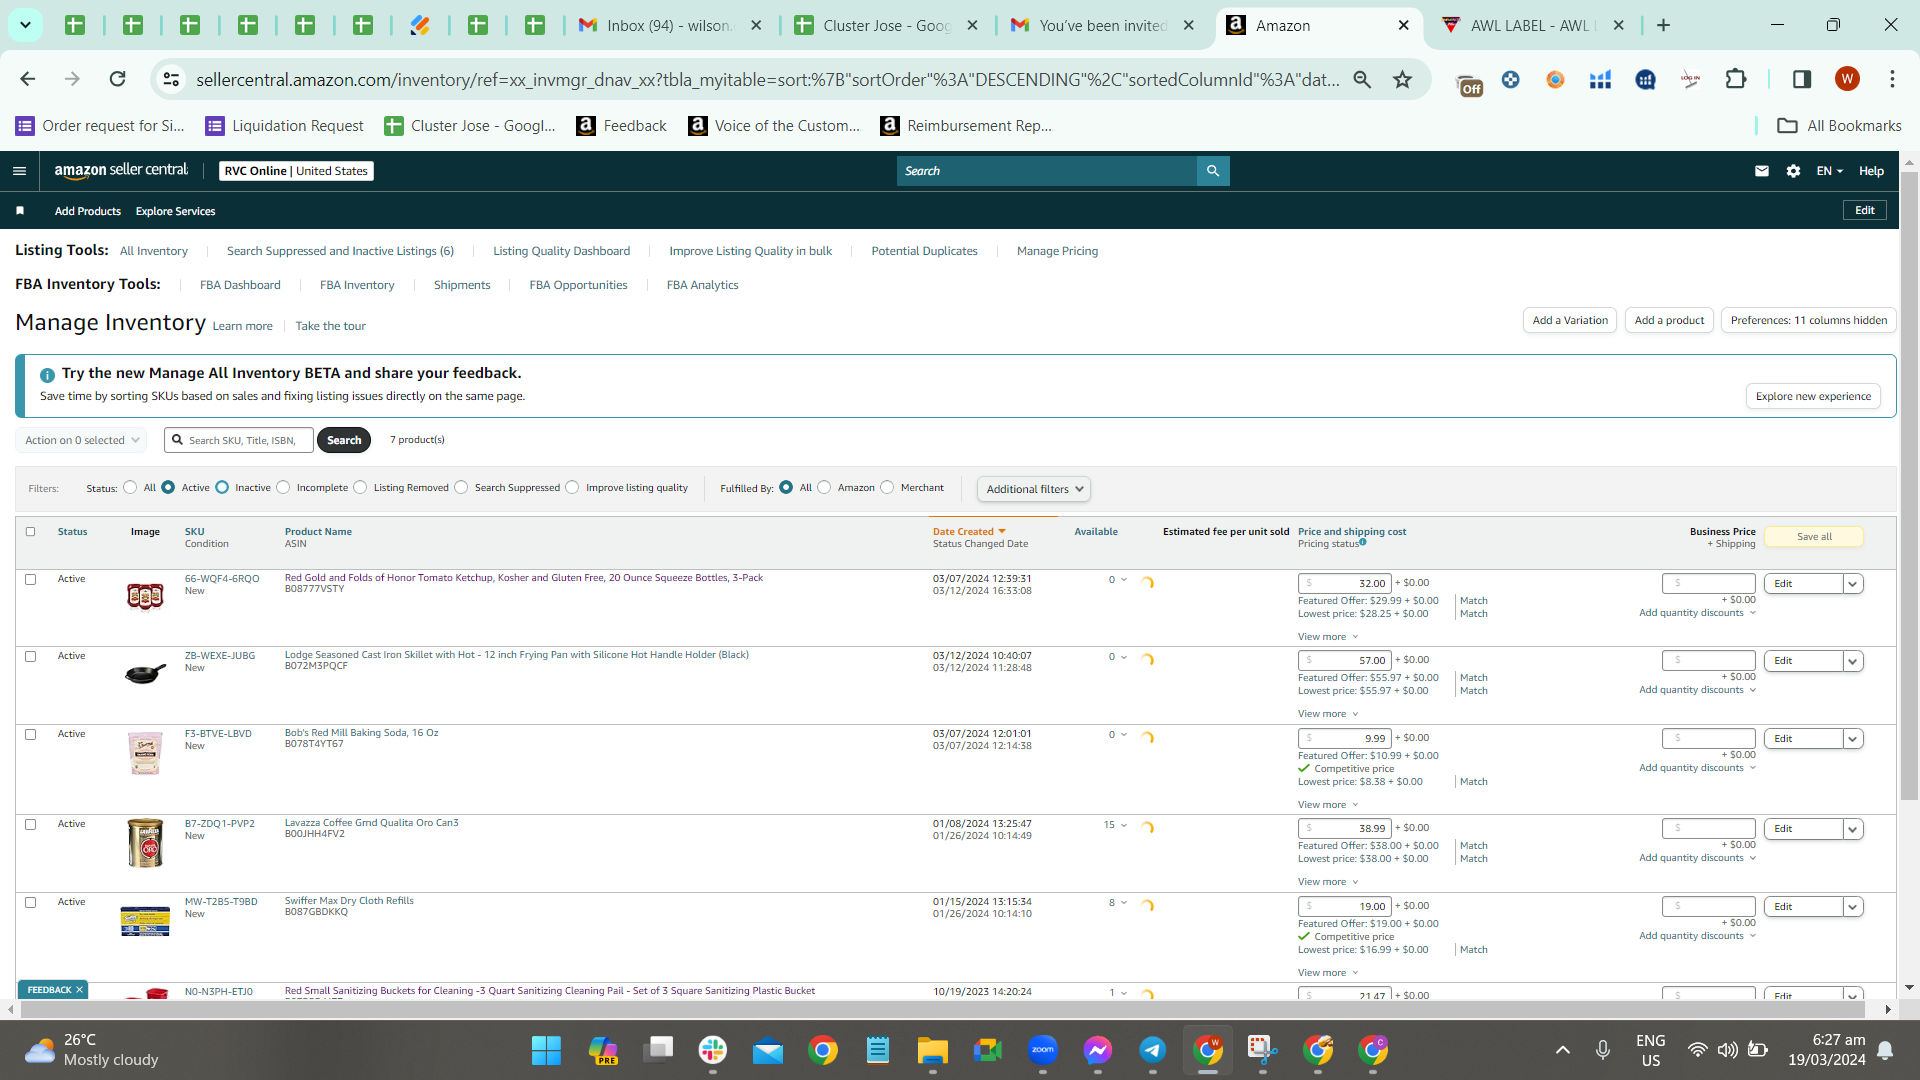
Task: Tick the checkbox for Bob's Red Mill row
Action: 30,734
